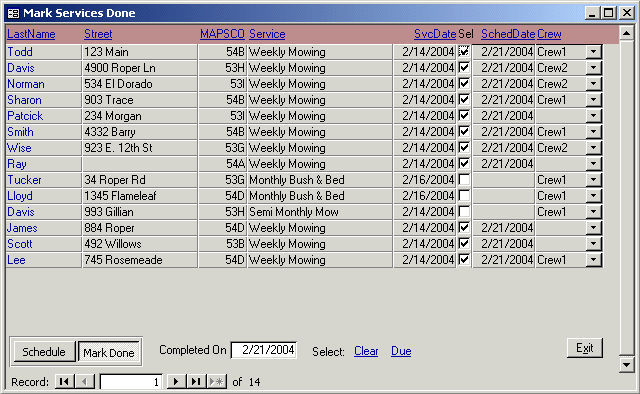Open Crew dropdown for Ray row
The image size is (640, 394).
(593, 164)
